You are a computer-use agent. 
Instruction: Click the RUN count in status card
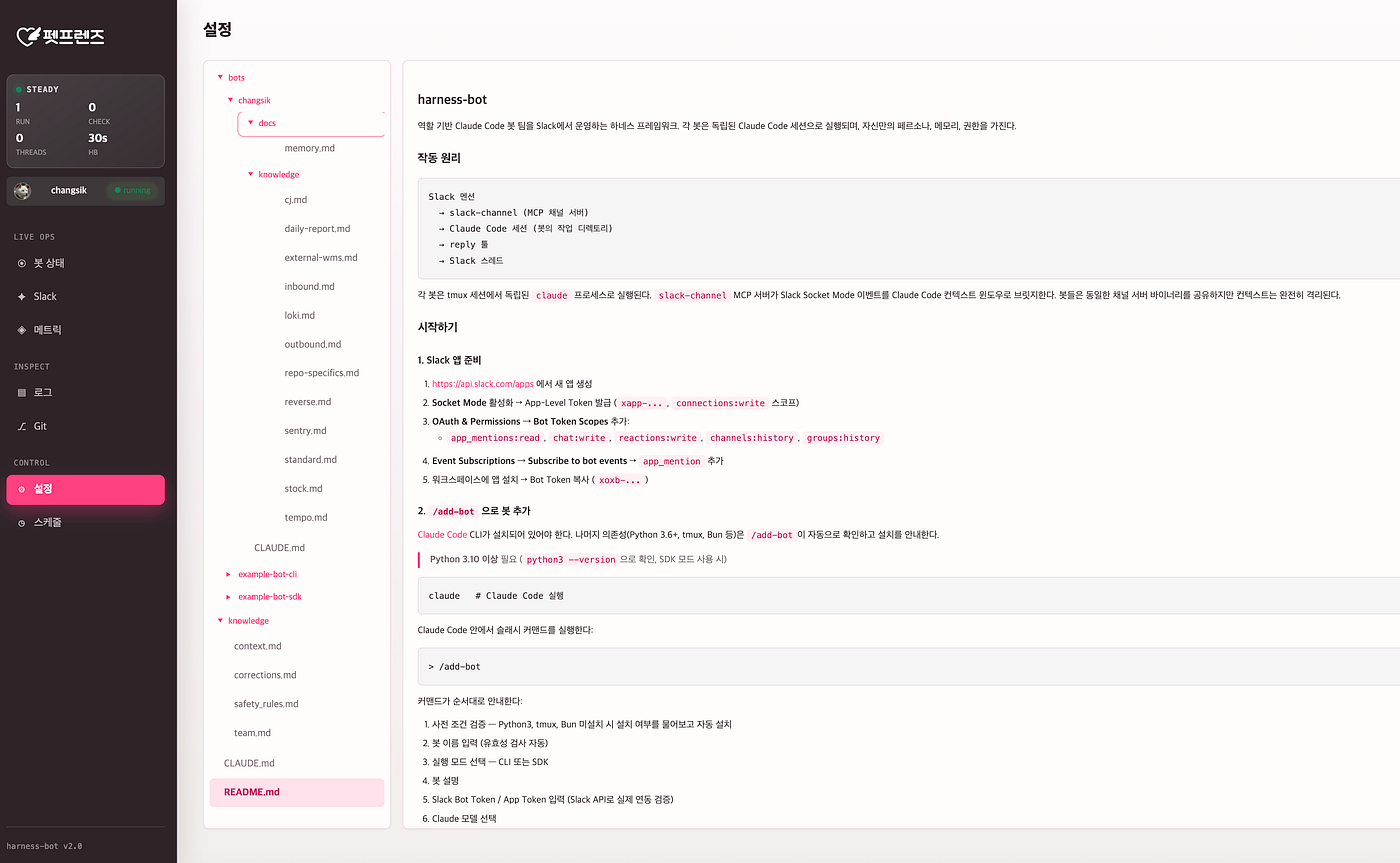coord(18,107)
